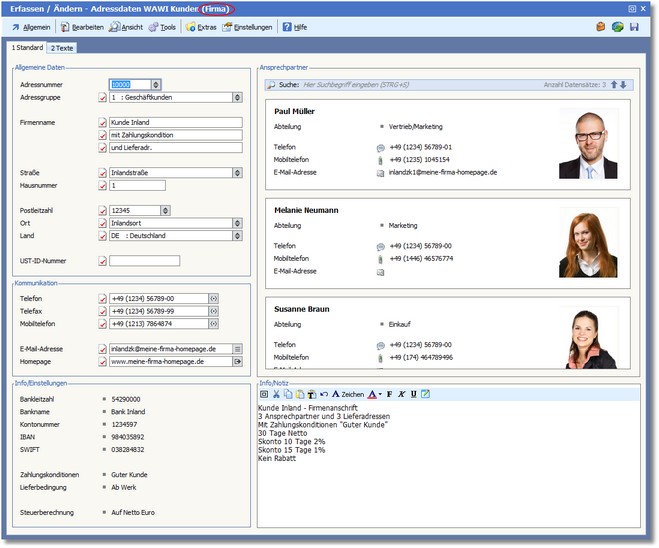Click the font color button in Info/Notiz
Screen dimensions: 659x548
(373, 395)
